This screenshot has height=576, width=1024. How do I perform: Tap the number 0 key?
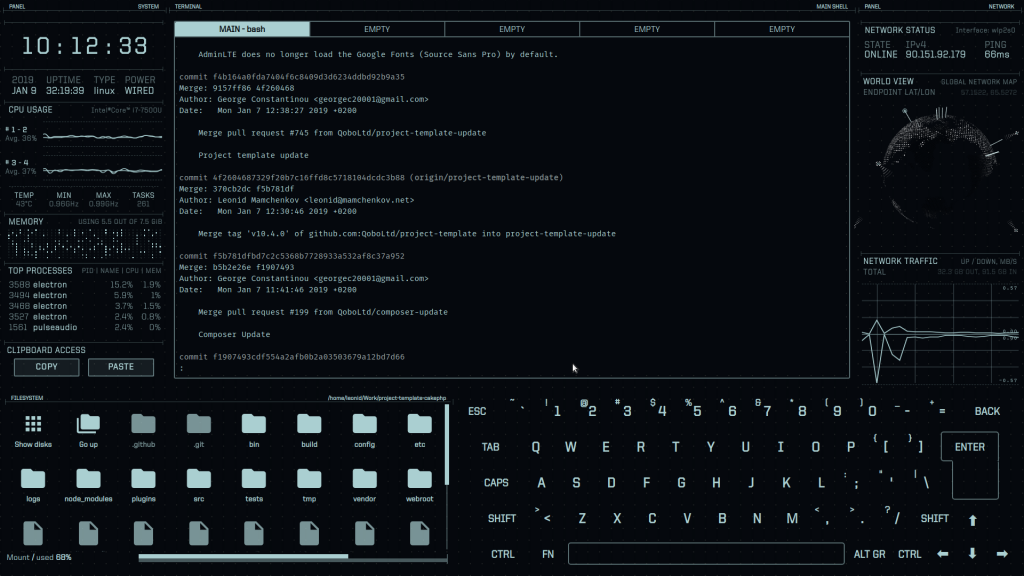(x=869, y=409)
